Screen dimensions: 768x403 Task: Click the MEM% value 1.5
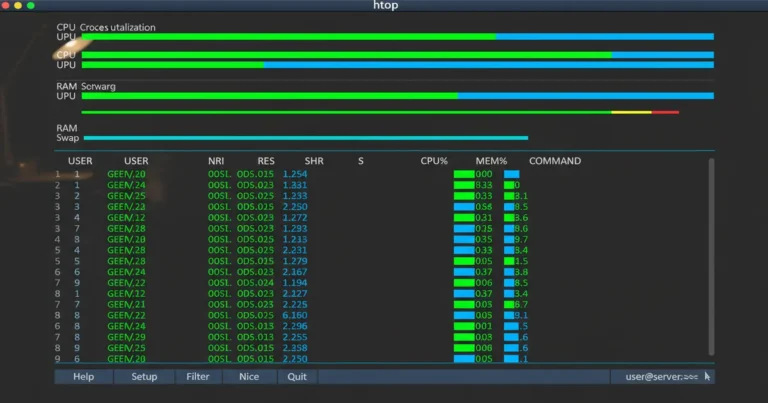(521, 261)
